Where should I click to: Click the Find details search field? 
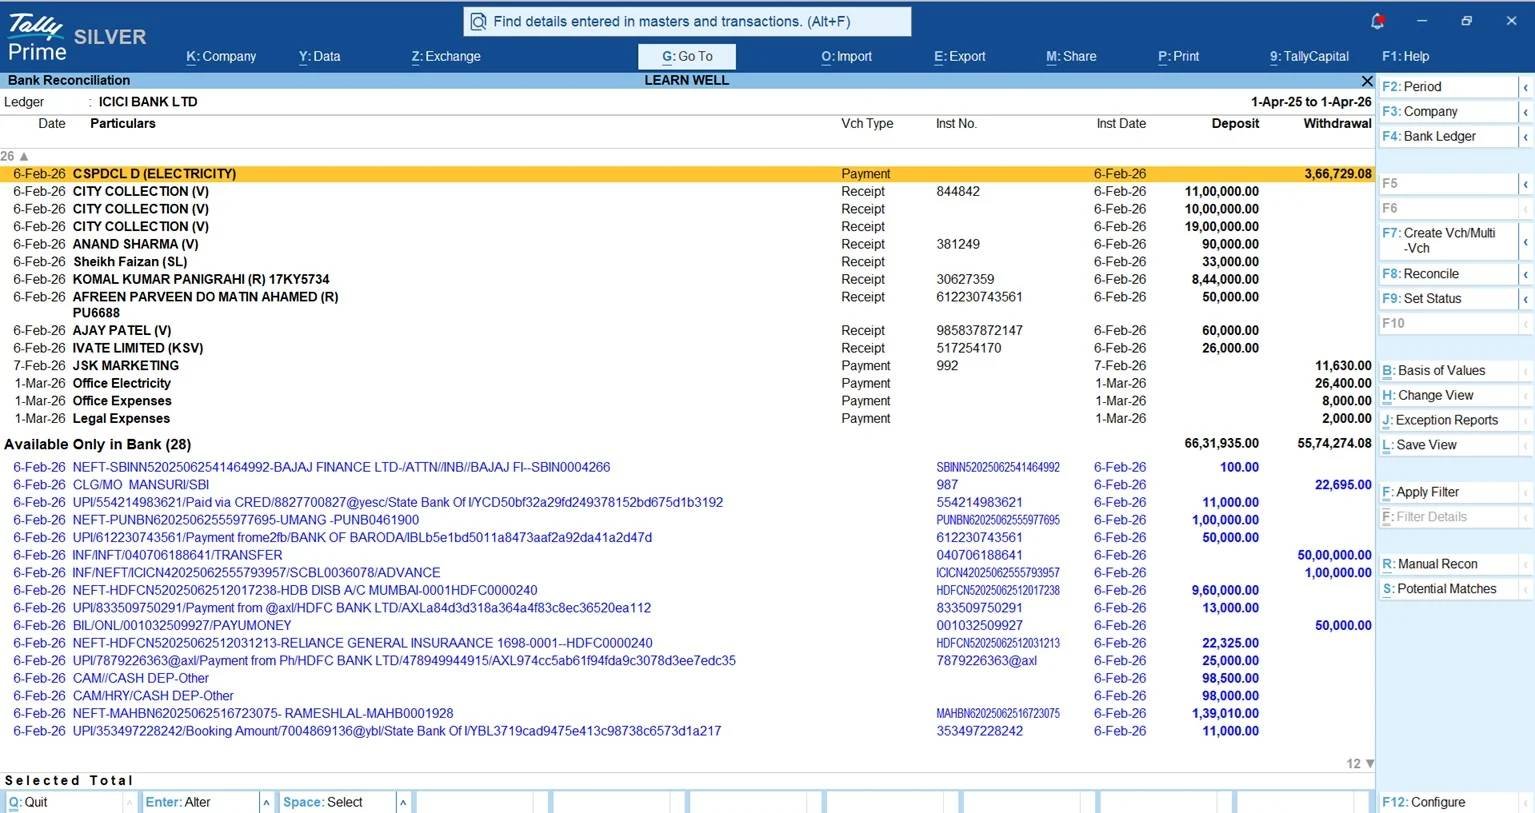click(x=687, y=21)
